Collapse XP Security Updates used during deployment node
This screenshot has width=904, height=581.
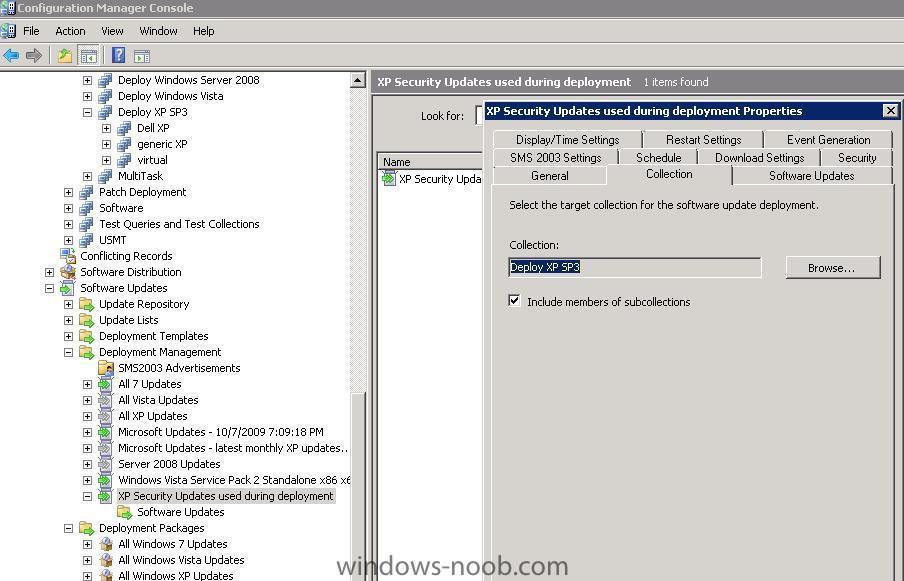pos(87,496)
